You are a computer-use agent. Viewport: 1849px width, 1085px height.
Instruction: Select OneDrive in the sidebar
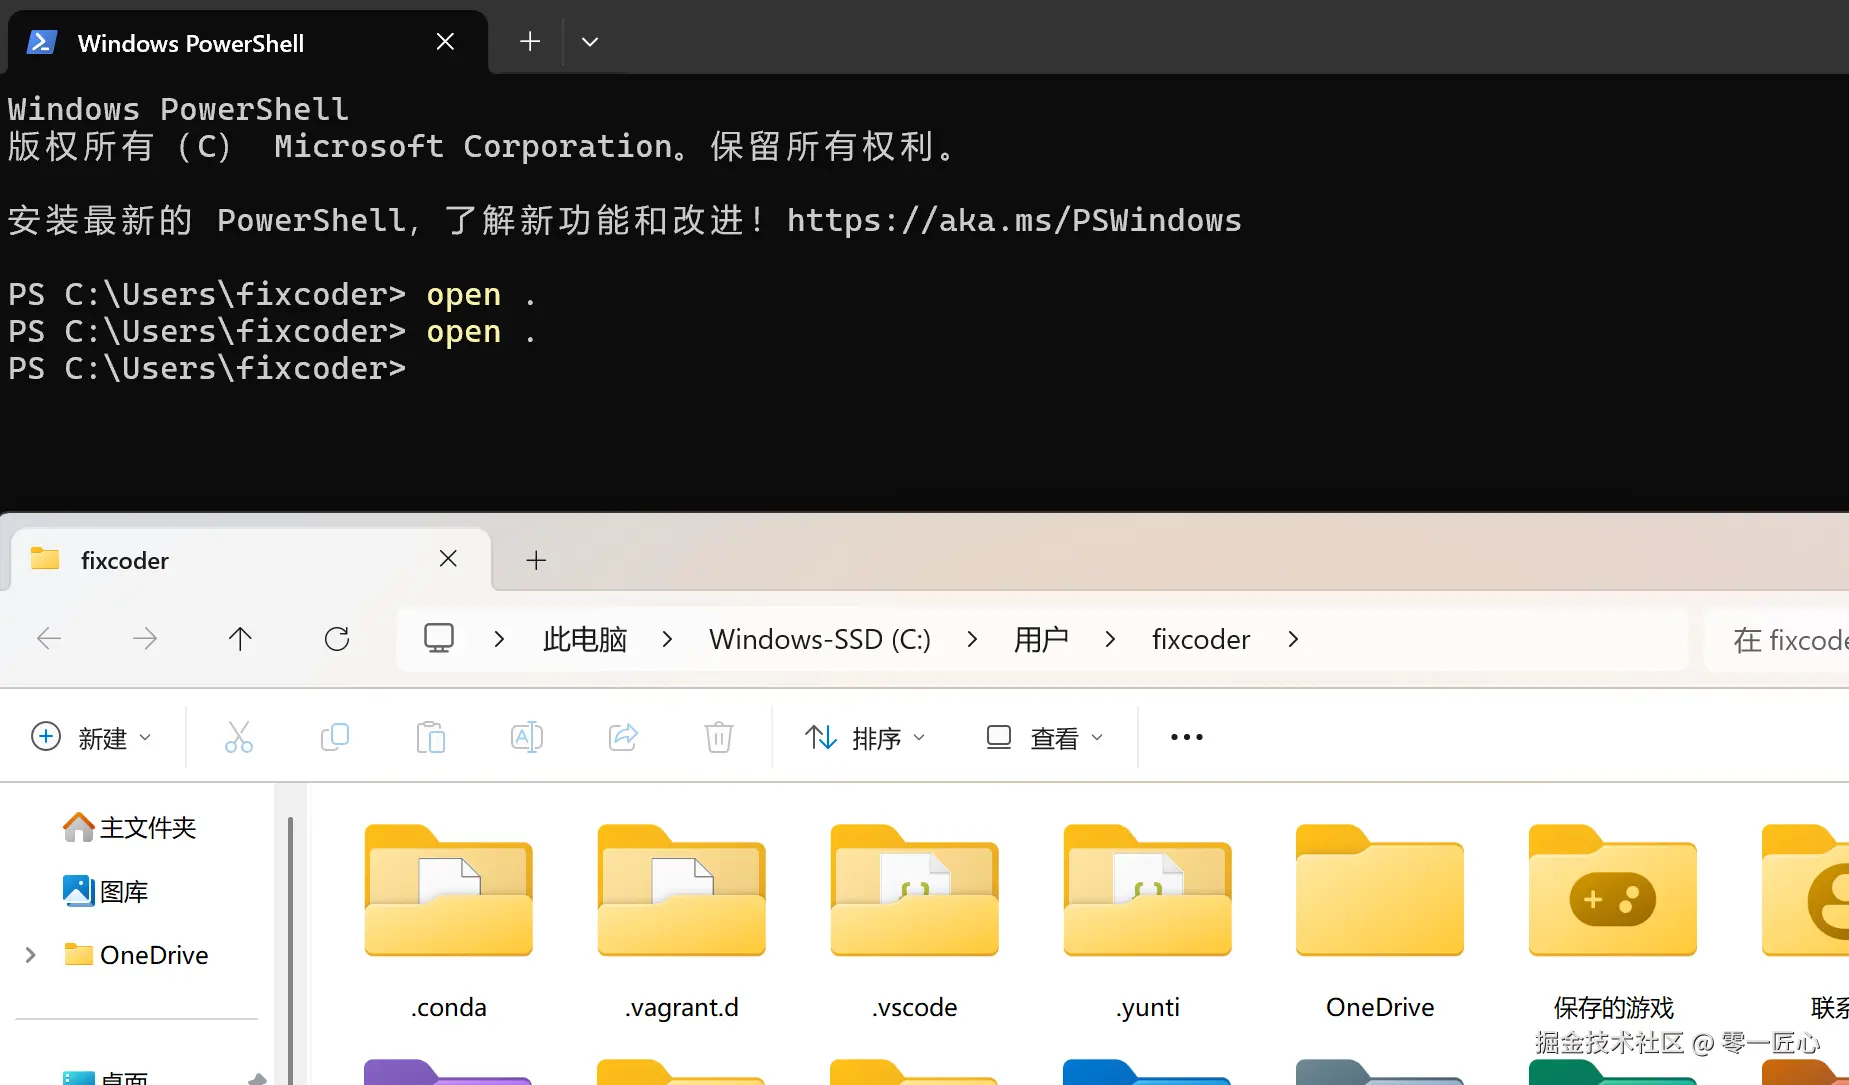135,955
